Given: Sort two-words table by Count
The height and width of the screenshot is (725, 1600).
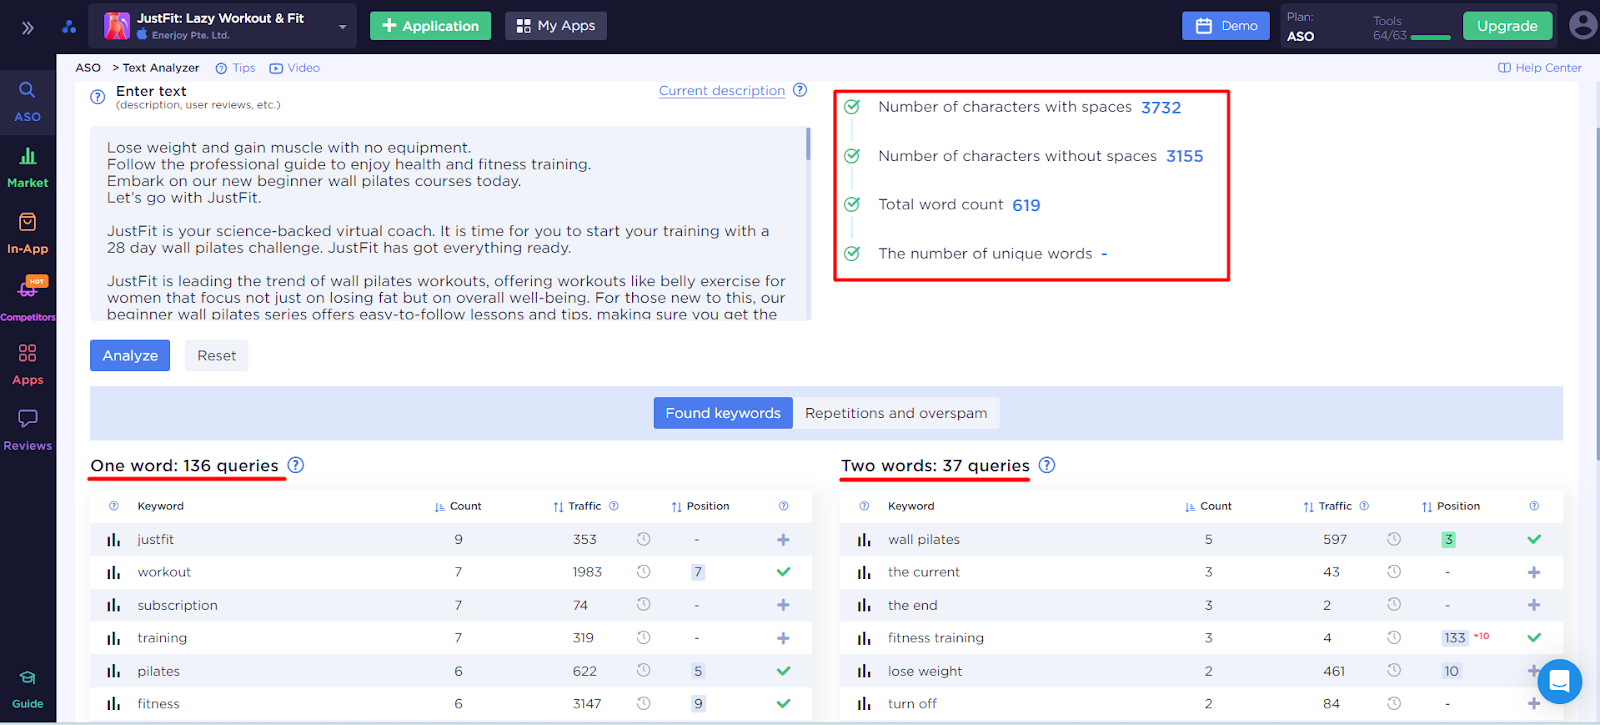Looking at the screenshot, I should (x=1208, y=506).
